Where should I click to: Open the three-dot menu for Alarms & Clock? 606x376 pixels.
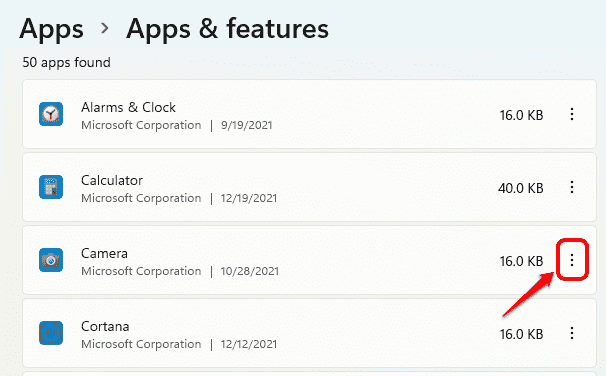[x=572, y=114]
